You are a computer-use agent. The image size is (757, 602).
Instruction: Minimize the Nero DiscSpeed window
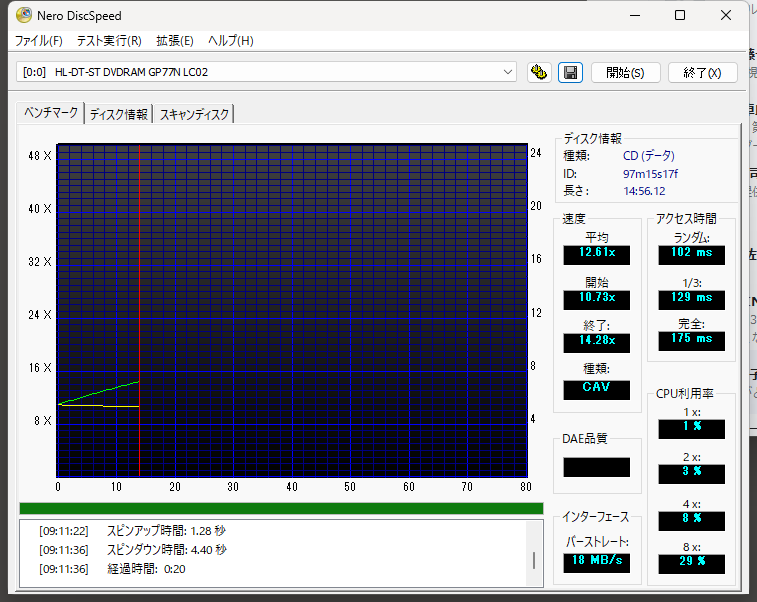pos(635,15)
